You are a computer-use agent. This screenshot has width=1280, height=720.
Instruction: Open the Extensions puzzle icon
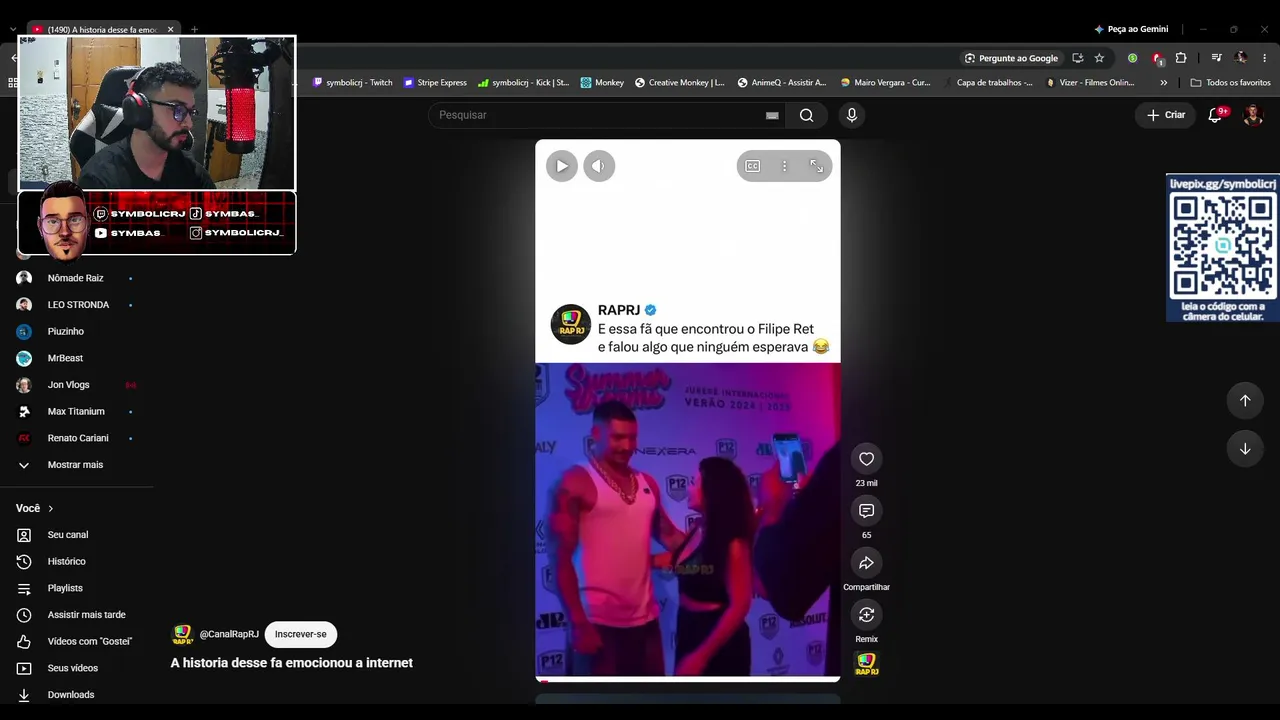(x=1181, y=58)
